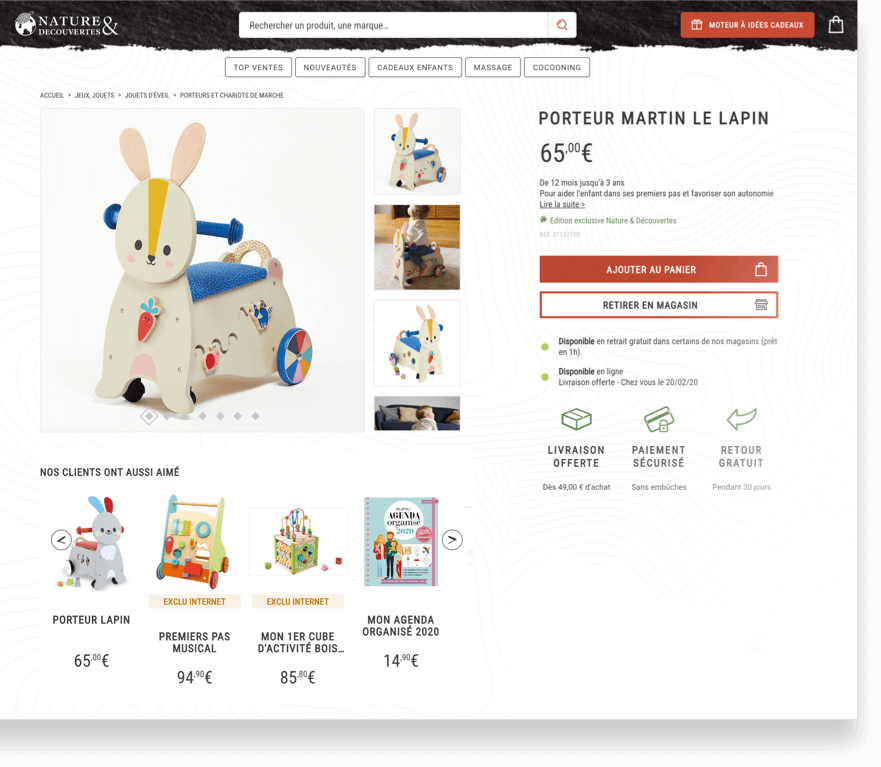The width and height of the screenshot is (881, 767).
Task: Click the search product input field
Action: (x=393, y=25)
